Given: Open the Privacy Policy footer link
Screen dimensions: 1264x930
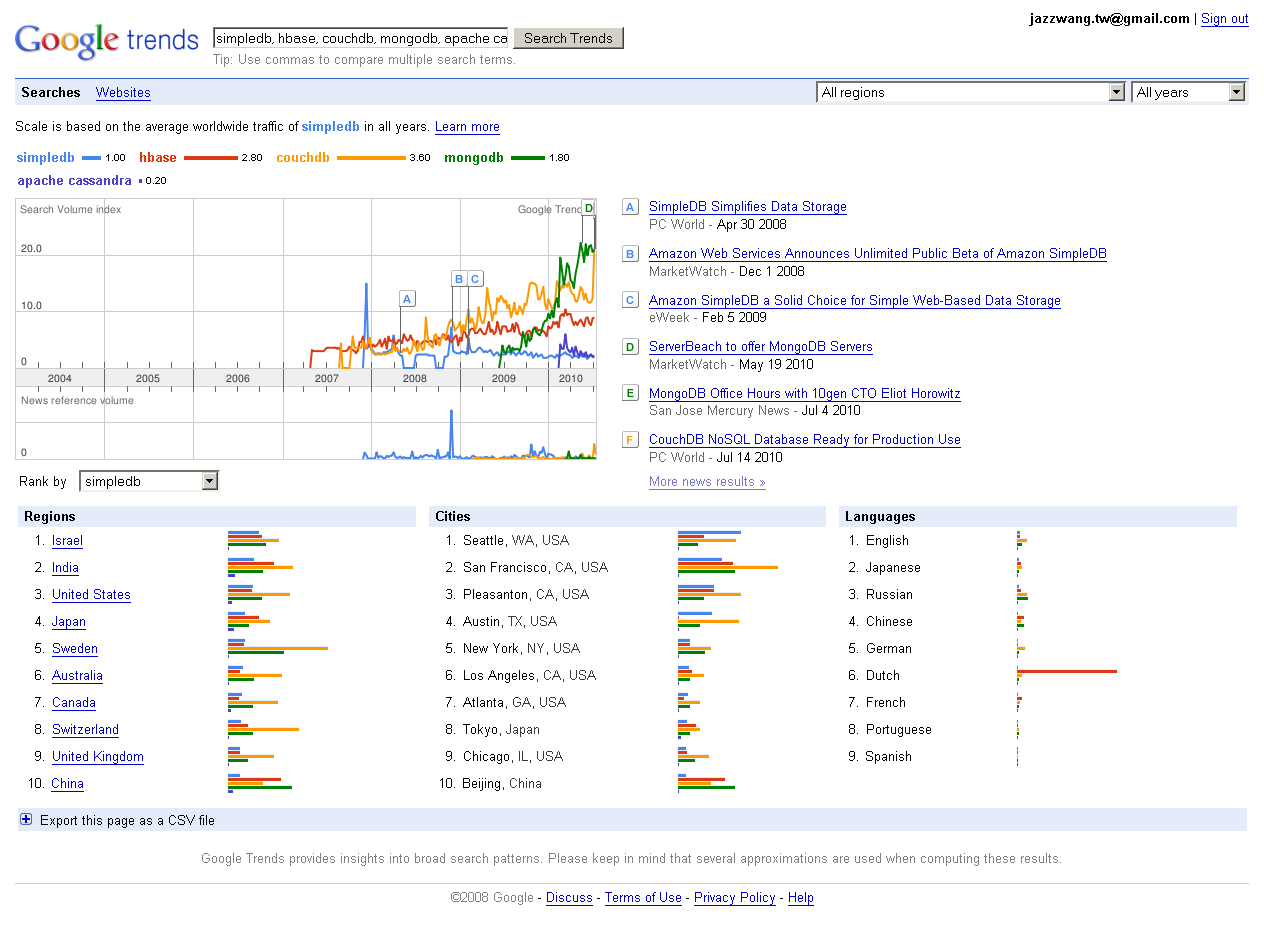Looking at the screenshot, I should (735, 897).
